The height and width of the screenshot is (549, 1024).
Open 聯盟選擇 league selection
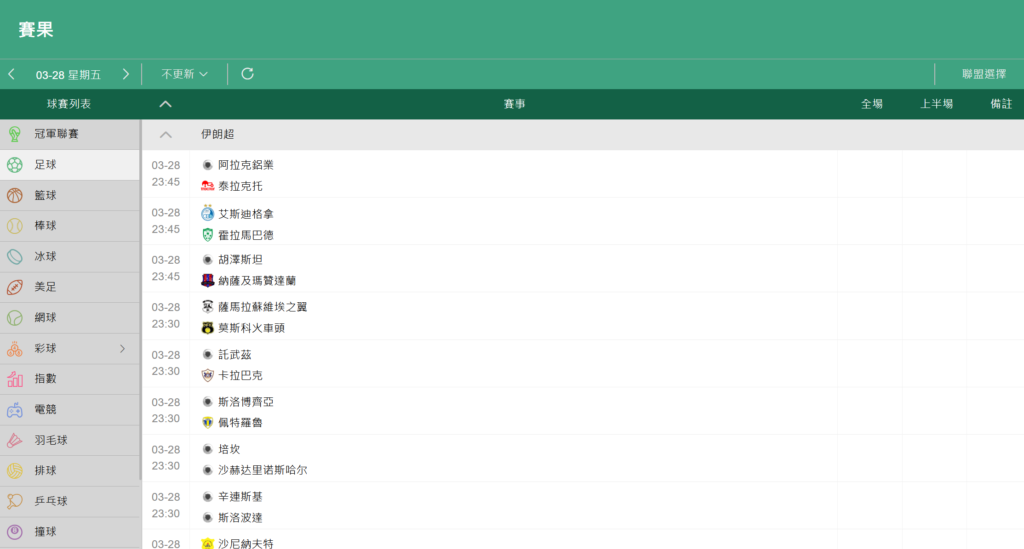tap(983, 74)
